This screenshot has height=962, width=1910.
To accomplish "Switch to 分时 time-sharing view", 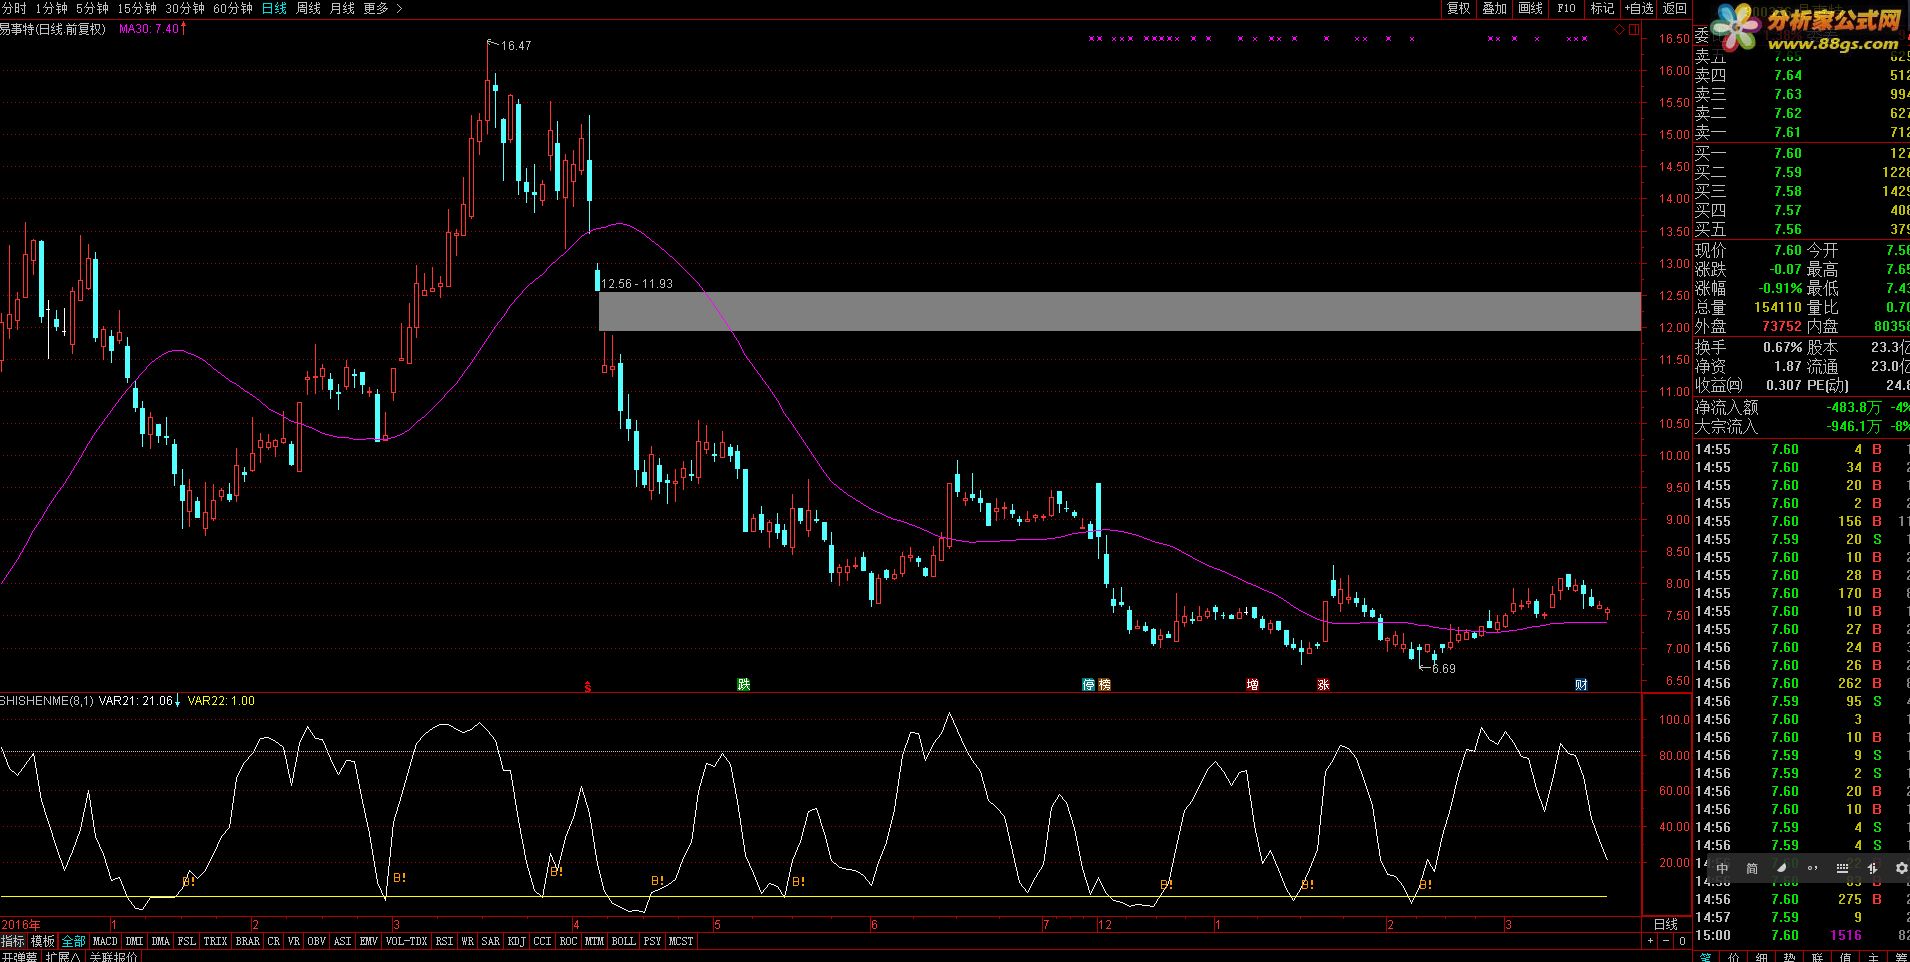I will (x=14, y=8).
